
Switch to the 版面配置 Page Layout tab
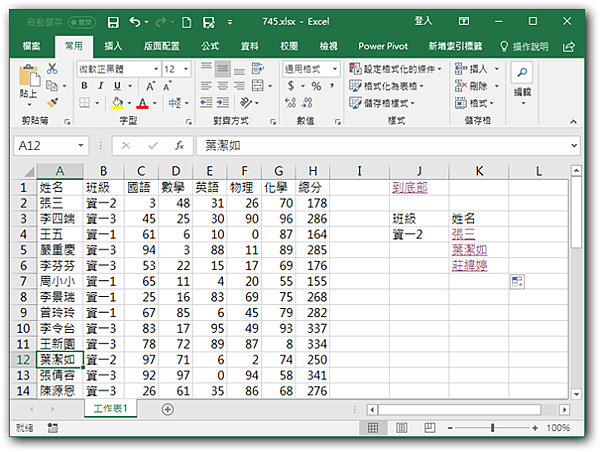coord(161,47)
